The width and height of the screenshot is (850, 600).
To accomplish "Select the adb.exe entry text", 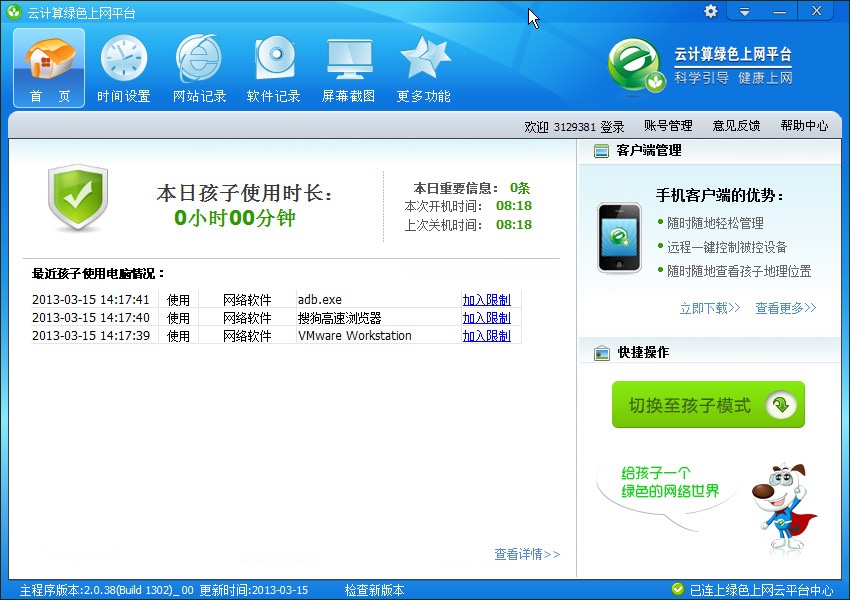I will pos(319,300).
